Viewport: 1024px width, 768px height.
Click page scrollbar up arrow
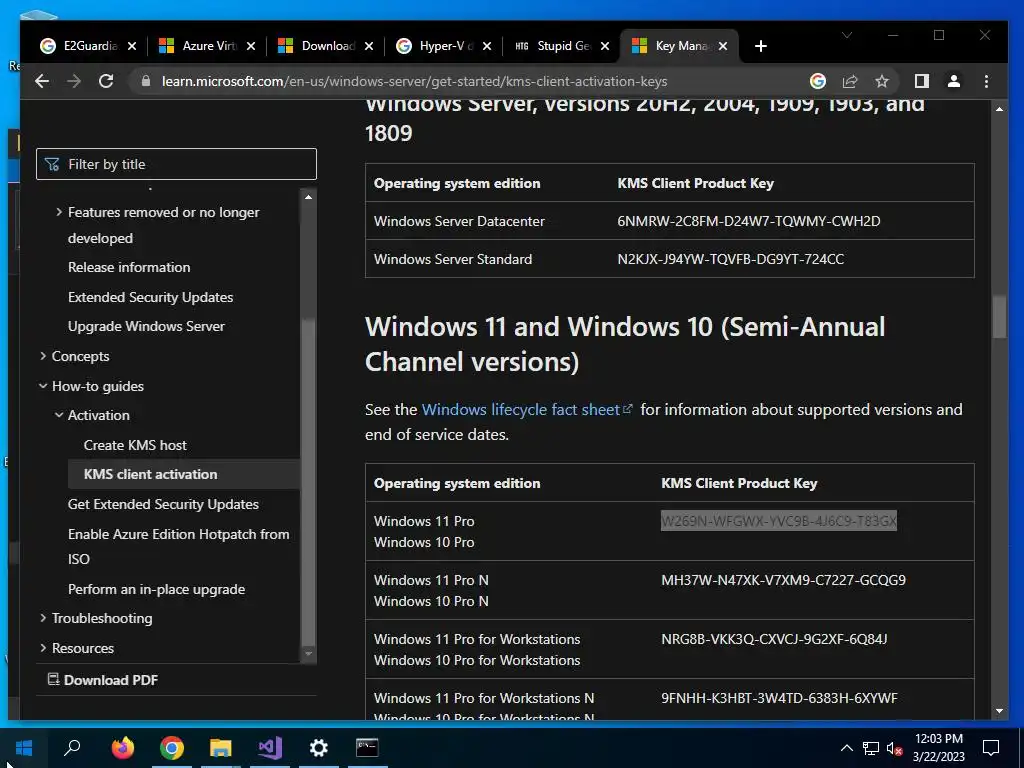pos(999,108)
